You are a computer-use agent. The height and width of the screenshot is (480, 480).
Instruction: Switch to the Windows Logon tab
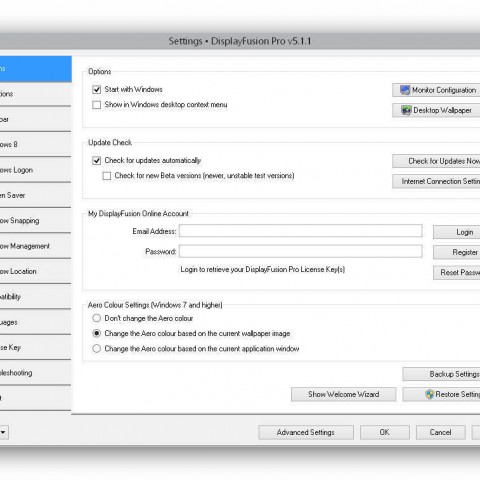click(36, 170)
